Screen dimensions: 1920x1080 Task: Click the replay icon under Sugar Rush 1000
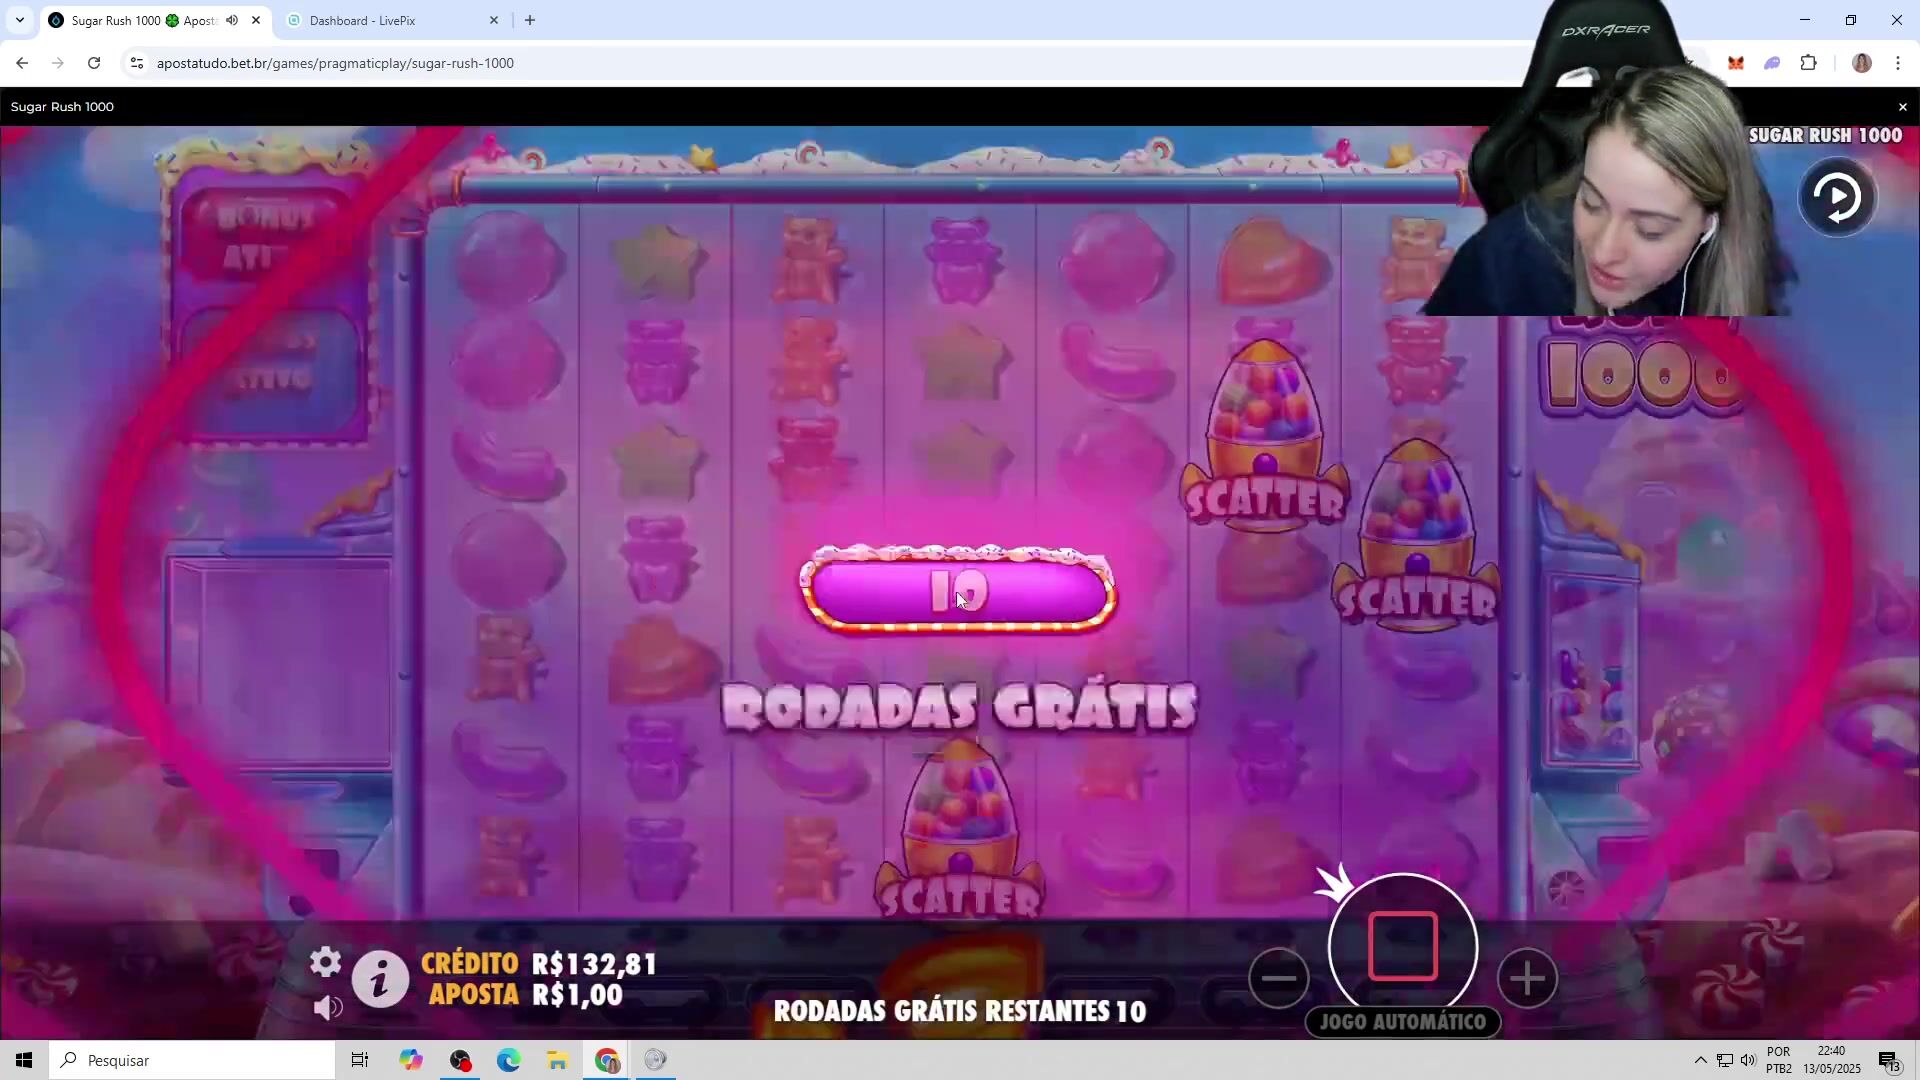click(1837, 198)
